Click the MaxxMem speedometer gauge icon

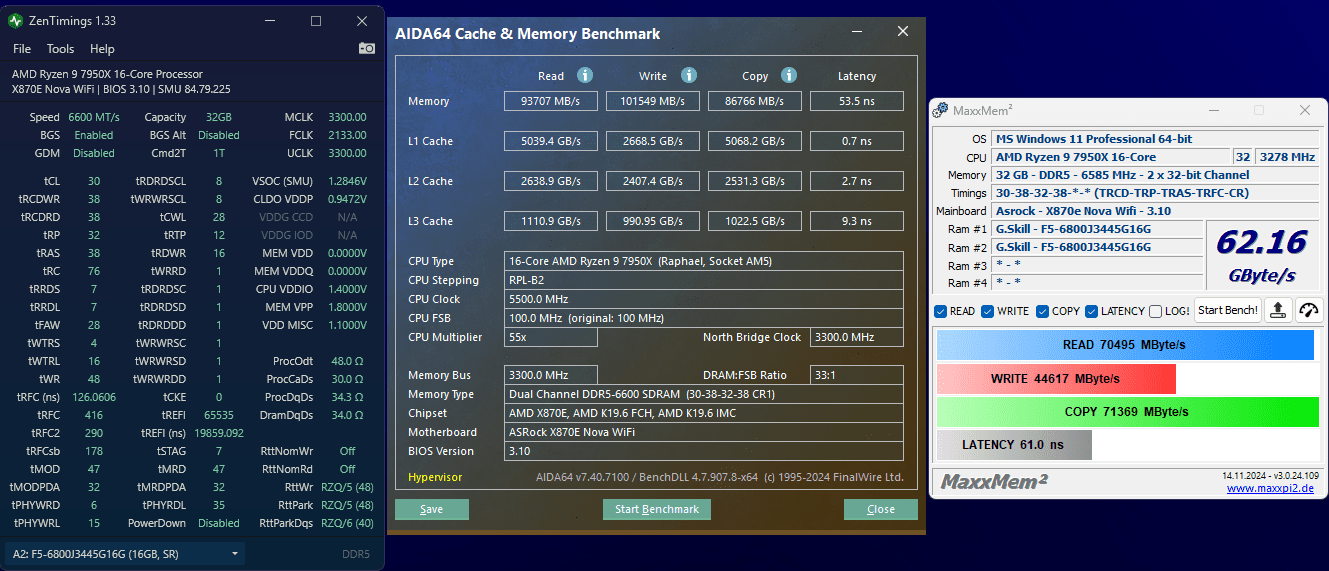pos(1308,310)
